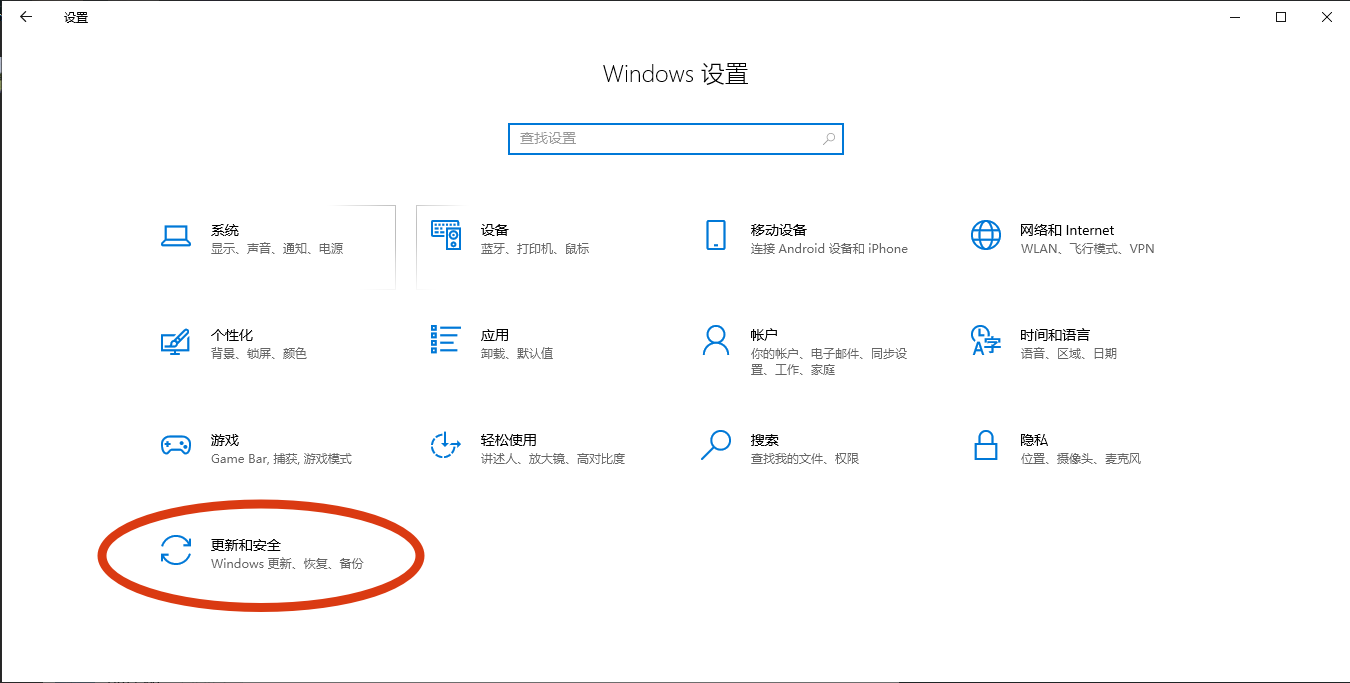
Task: Open the 轻松使用 dashed clock icon
Action: (x=445, y=445)
